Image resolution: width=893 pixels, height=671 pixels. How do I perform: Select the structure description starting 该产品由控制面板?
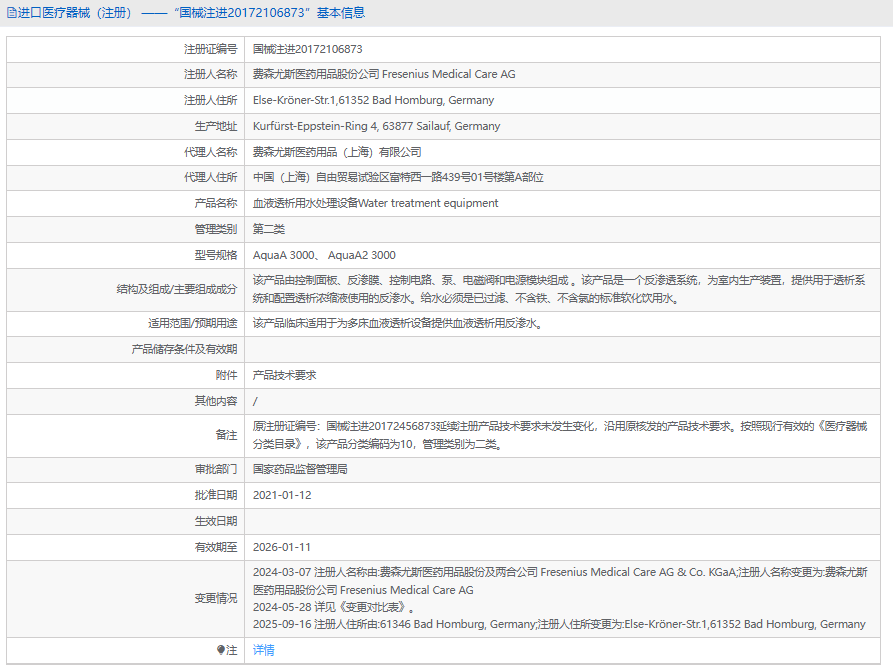click(x=559, y=289)
